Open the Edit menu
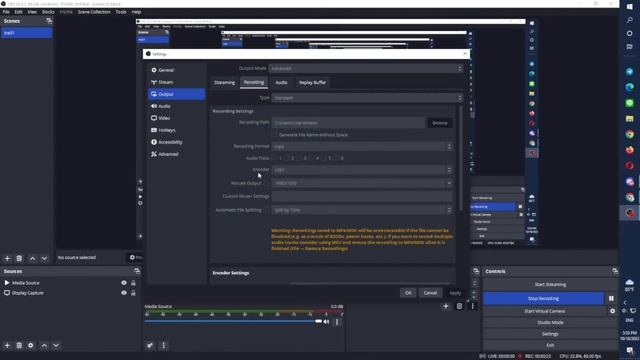This screenshot has width=640, height=360. click(x=18, y=12)
